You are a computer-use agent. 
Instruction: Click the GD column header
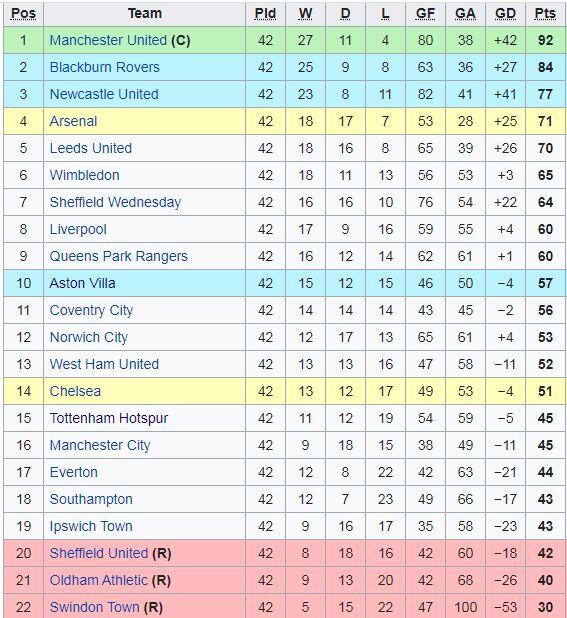pos(505,13)
